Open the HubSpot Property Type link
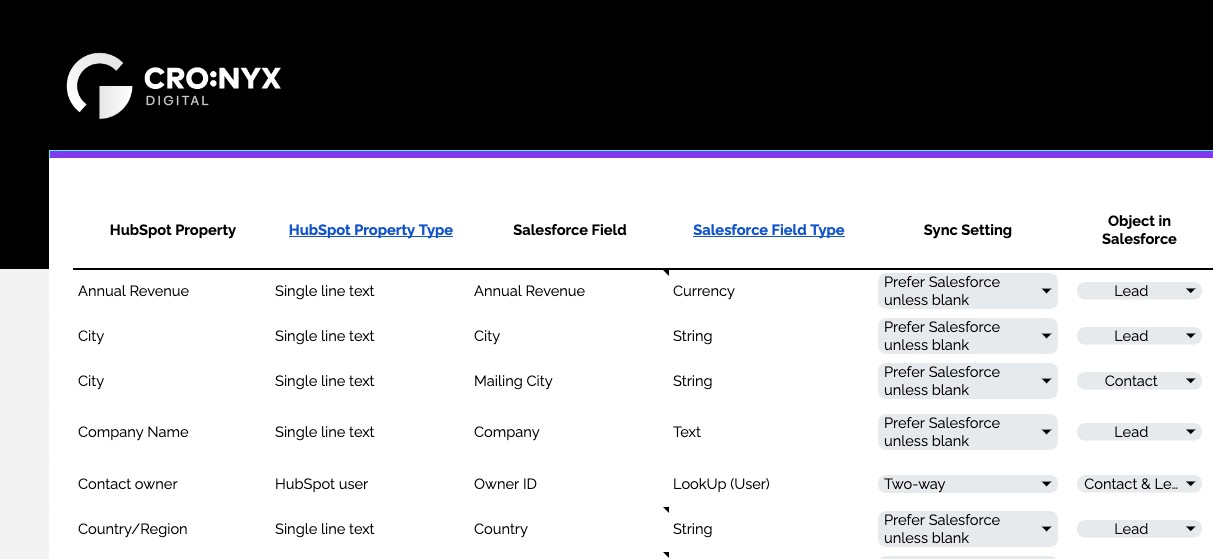The width and height of the screenshot is (1213, 559). pyautogui.click(x=370, y=230)
